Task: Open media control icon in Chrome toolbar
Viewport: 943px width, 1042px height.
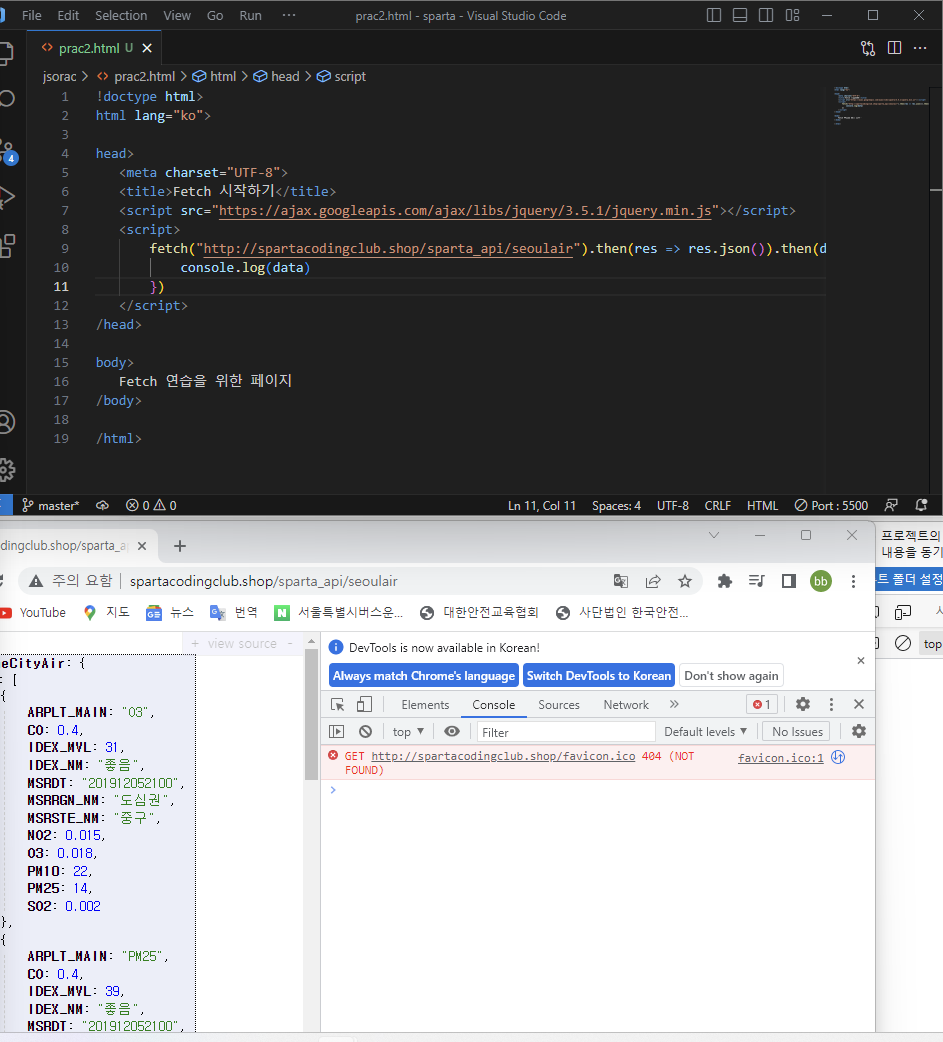Action: 756,581
